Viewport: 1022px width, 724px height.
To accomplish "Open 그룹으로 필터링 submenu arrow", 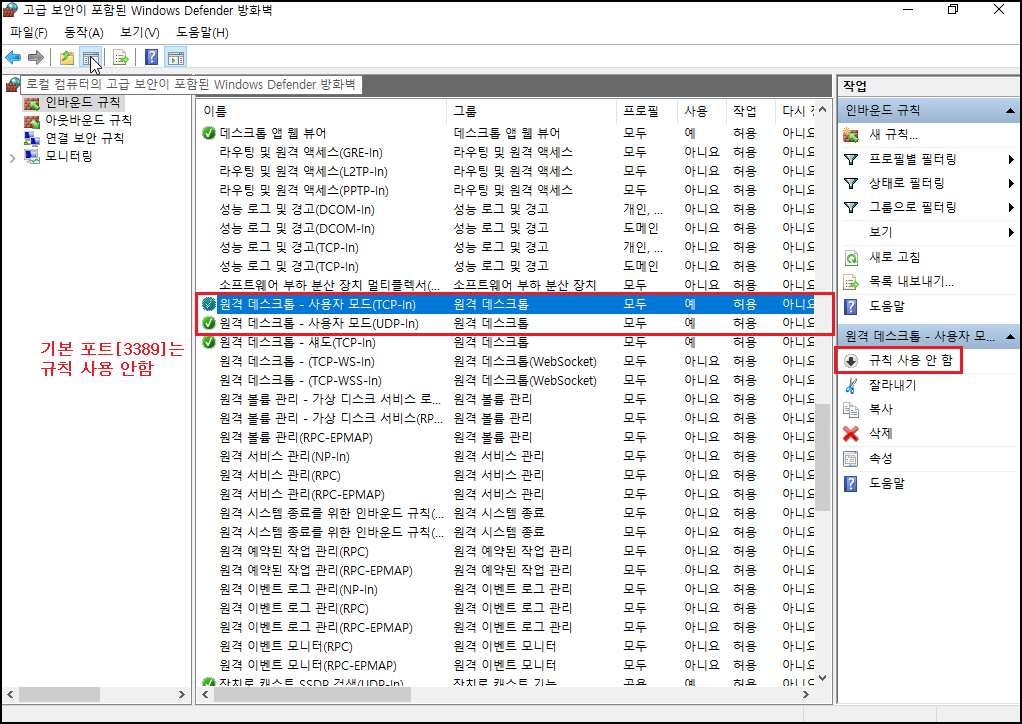I will point(1010,208).
